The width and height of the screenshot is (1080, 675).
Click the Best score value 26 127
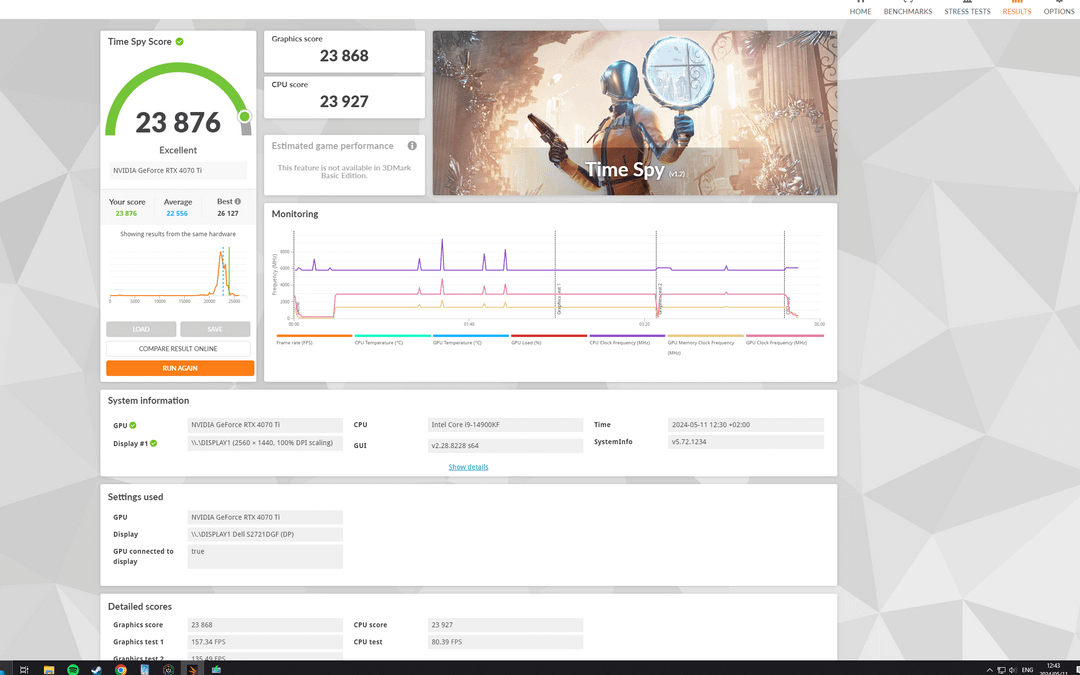[228, 214]
